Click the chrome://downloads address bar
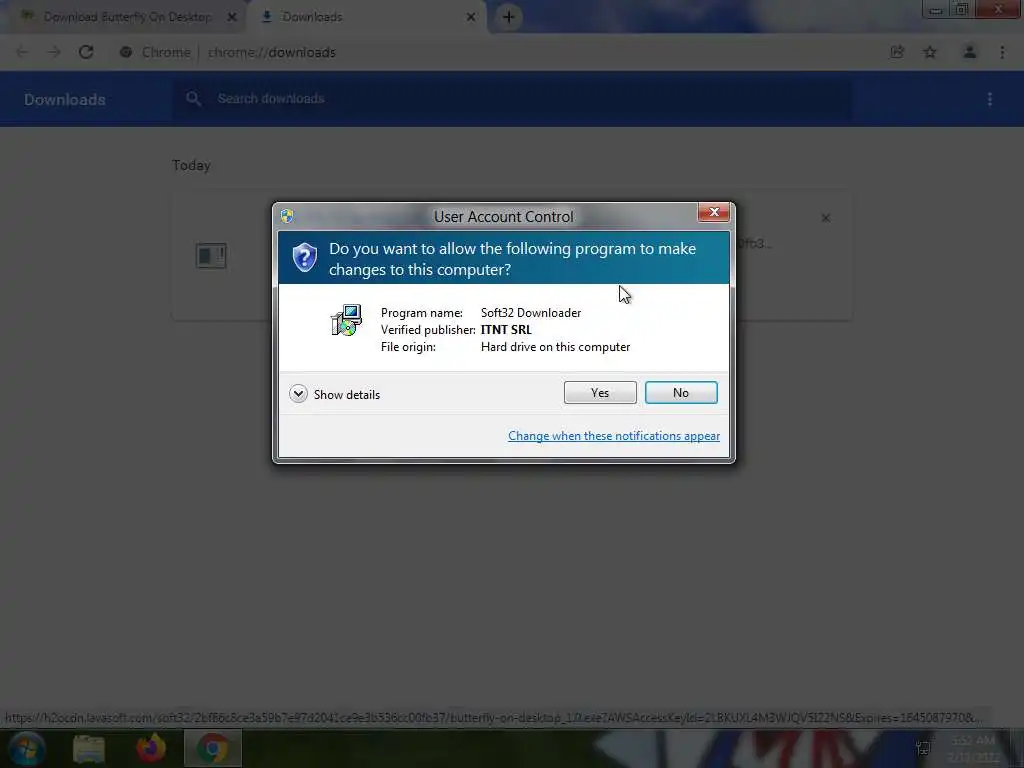The width and height of the screenshot is (1024, 768). (x=272, y=52)
